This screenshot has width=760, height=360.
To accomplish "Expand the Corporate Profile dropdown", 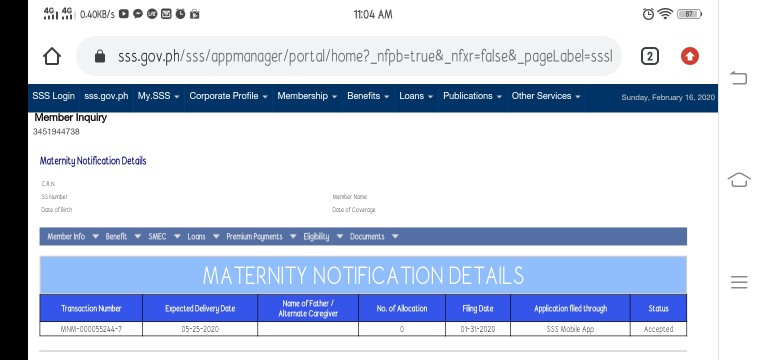I will pyautogui.click(x=228, y=96).
